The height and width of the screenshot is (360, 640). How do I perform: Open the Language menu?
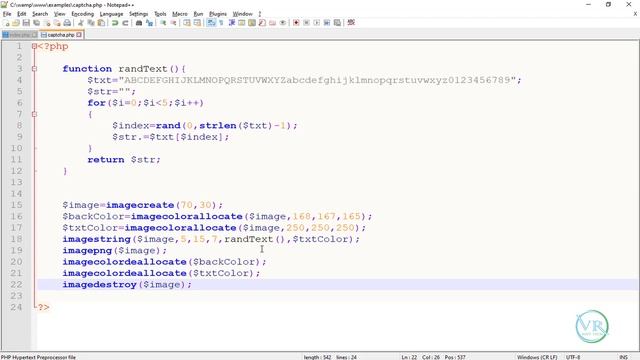111,14
